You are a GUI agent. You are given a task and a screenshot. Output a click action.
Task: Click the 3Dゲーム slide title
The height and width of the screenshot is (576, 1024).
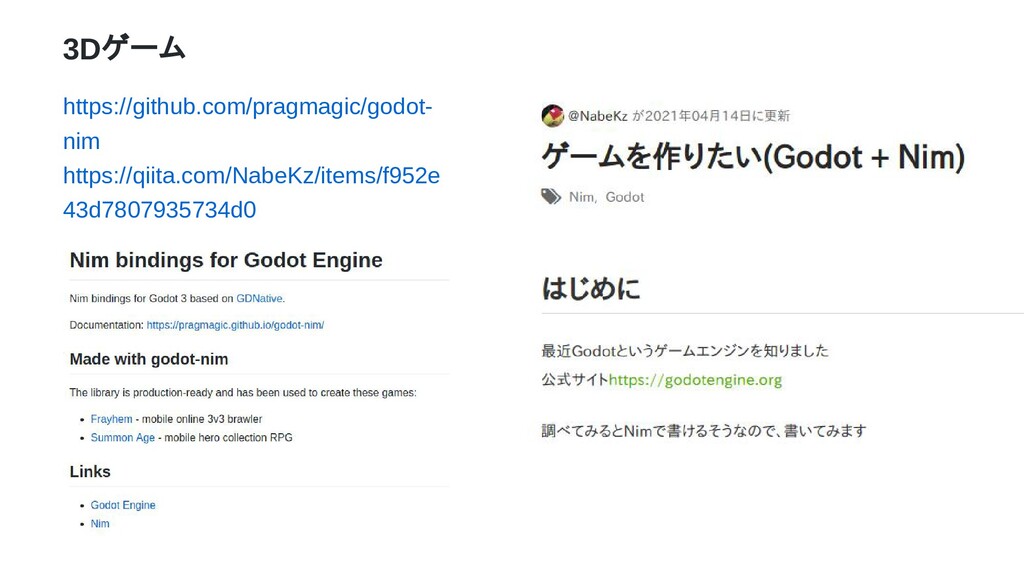tap(124, 48)
